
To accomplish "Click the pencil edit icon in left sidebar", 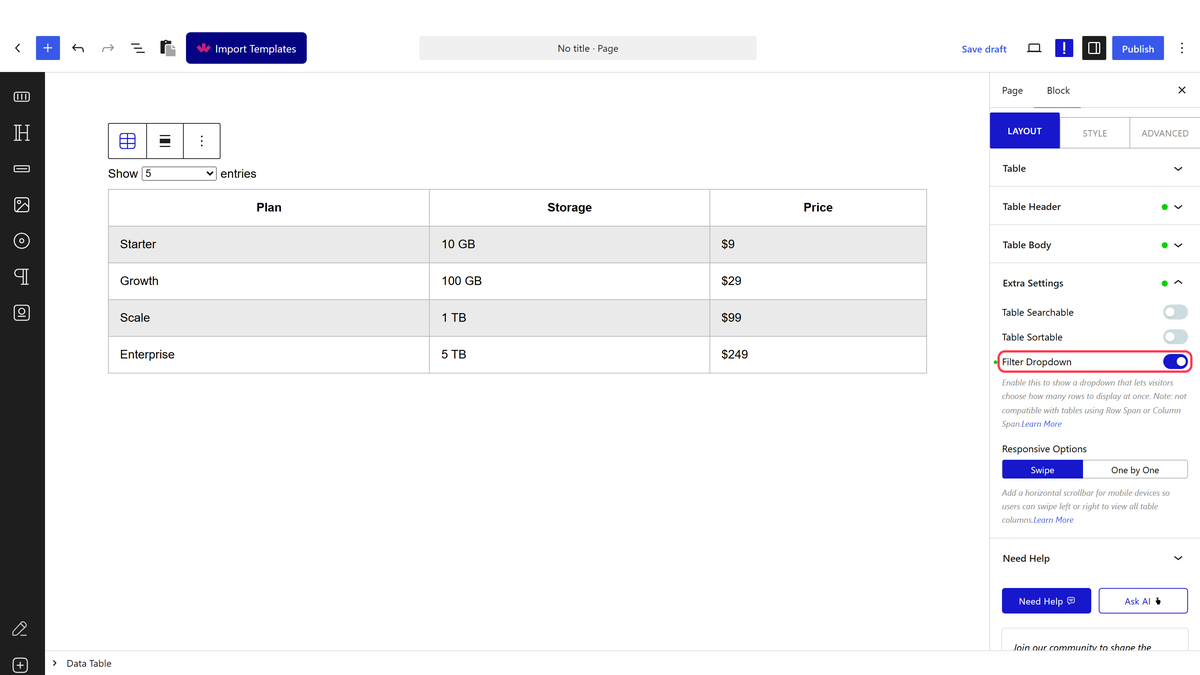I will [x=20, y=629].
